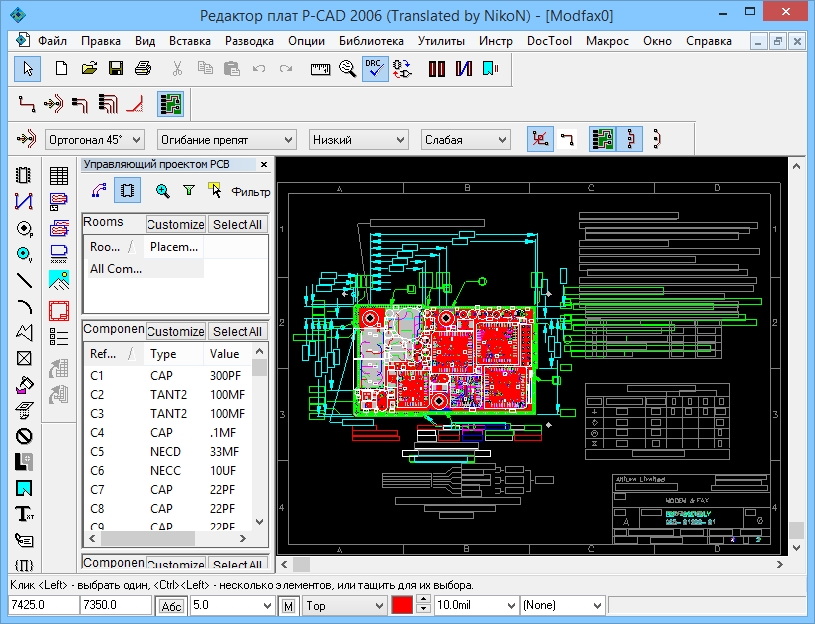Select the measure ruler tool
The height and width of the screenshot is (624, 815).
(320, 69)
